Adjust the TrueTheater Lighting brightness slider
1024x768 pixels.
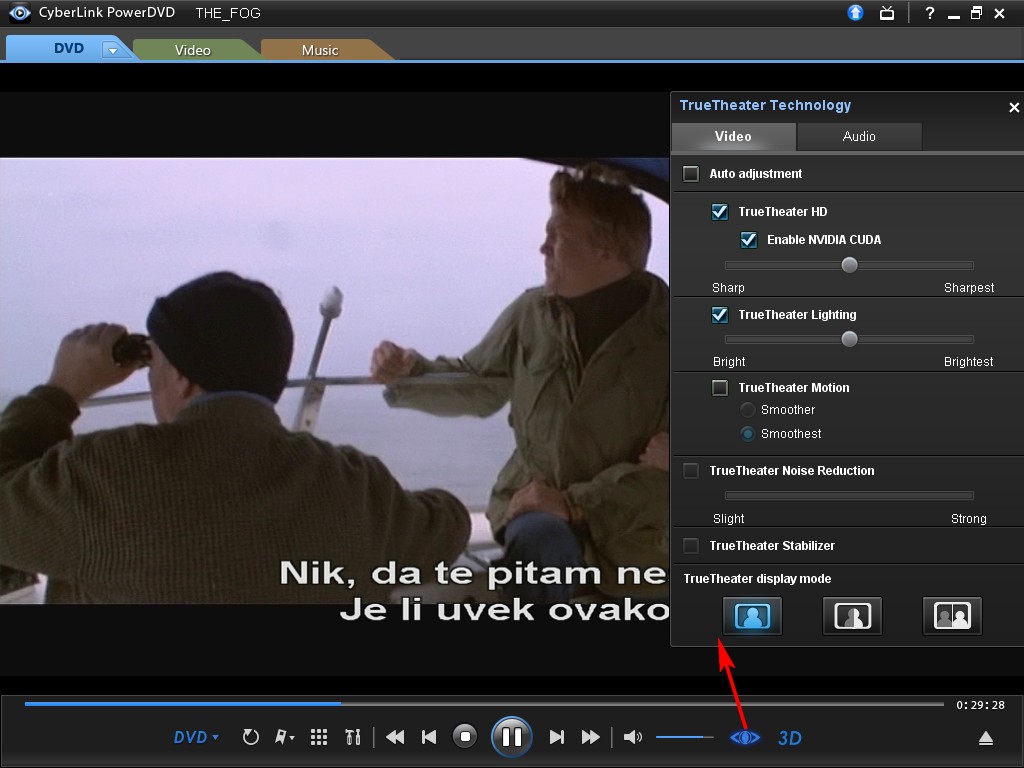(849, 339)
